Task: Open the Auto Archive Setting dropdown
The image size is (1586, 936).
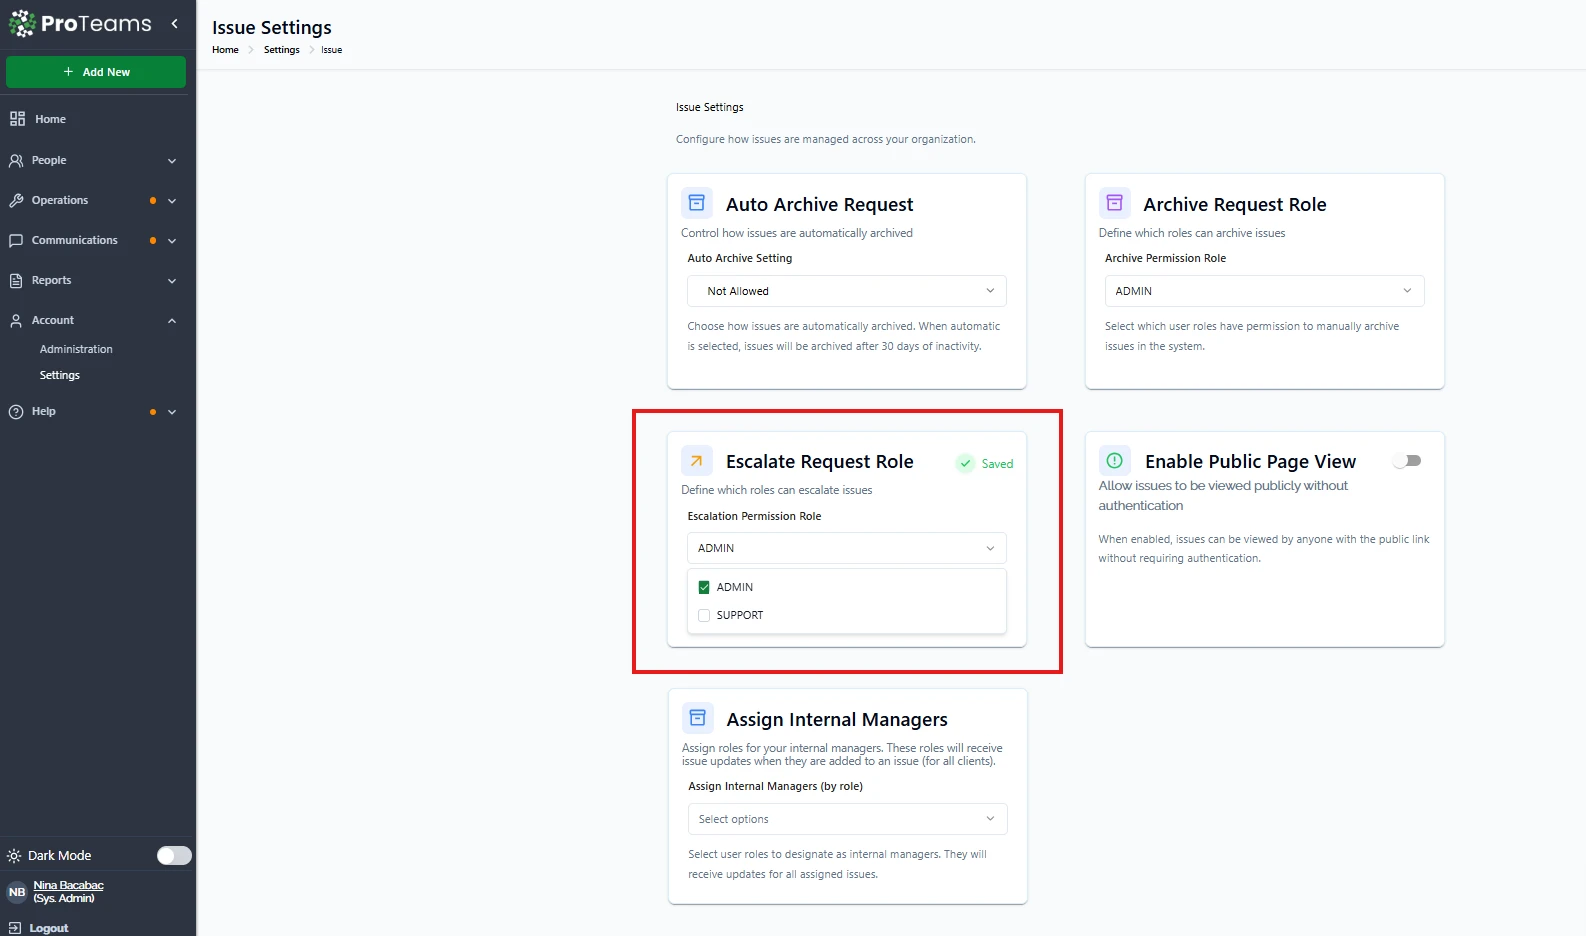Action: [x=846, y=291]
